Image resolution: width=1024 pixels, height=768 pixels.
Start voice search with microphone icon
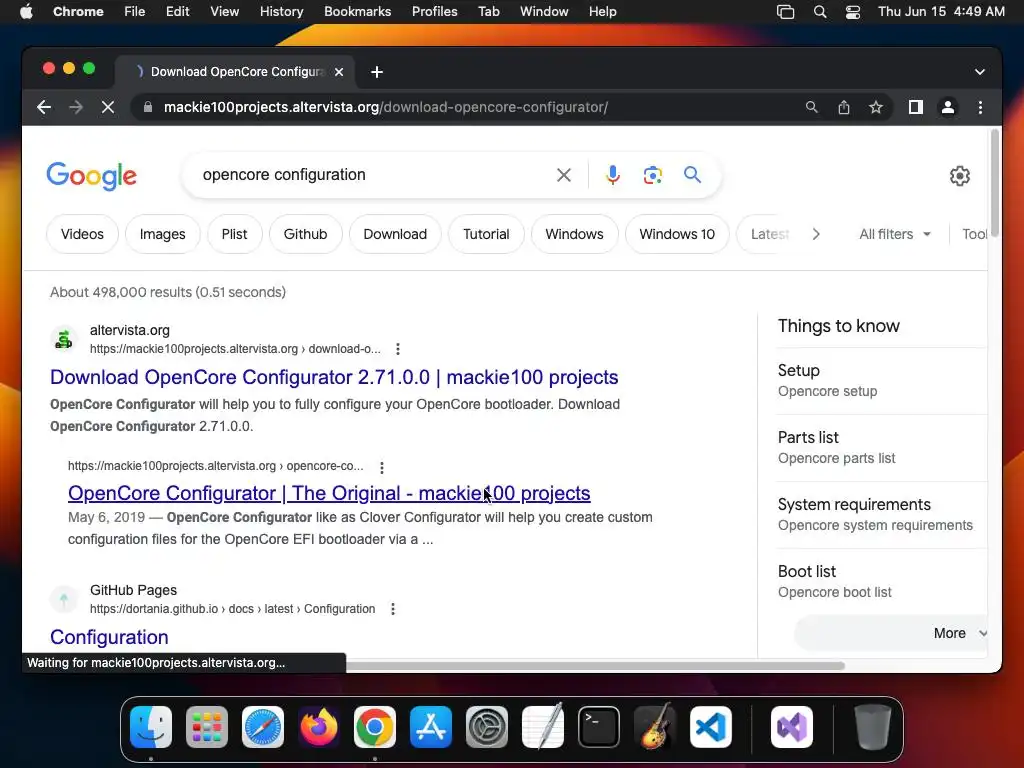[613, 175]
